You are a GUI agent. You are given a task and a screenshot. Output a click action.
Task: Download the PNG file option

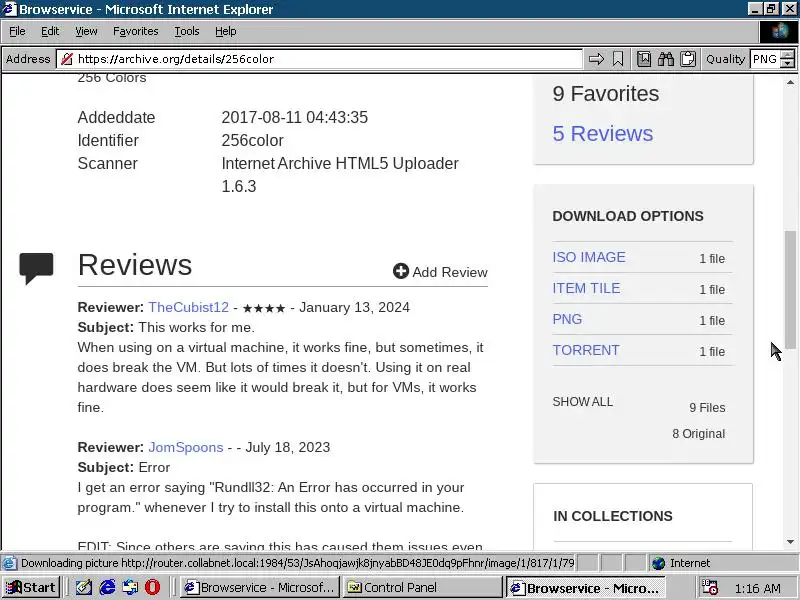[x=567, y=319]
